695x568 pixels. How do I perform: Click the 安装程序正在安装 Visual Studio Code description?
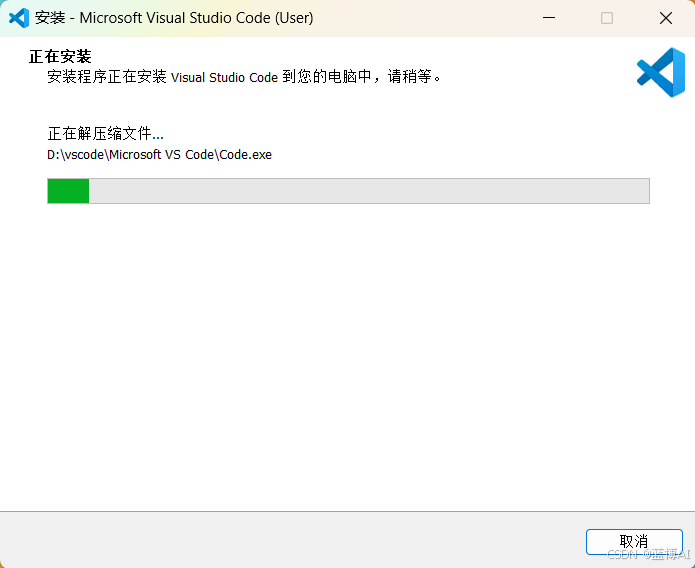click(244, 77)
